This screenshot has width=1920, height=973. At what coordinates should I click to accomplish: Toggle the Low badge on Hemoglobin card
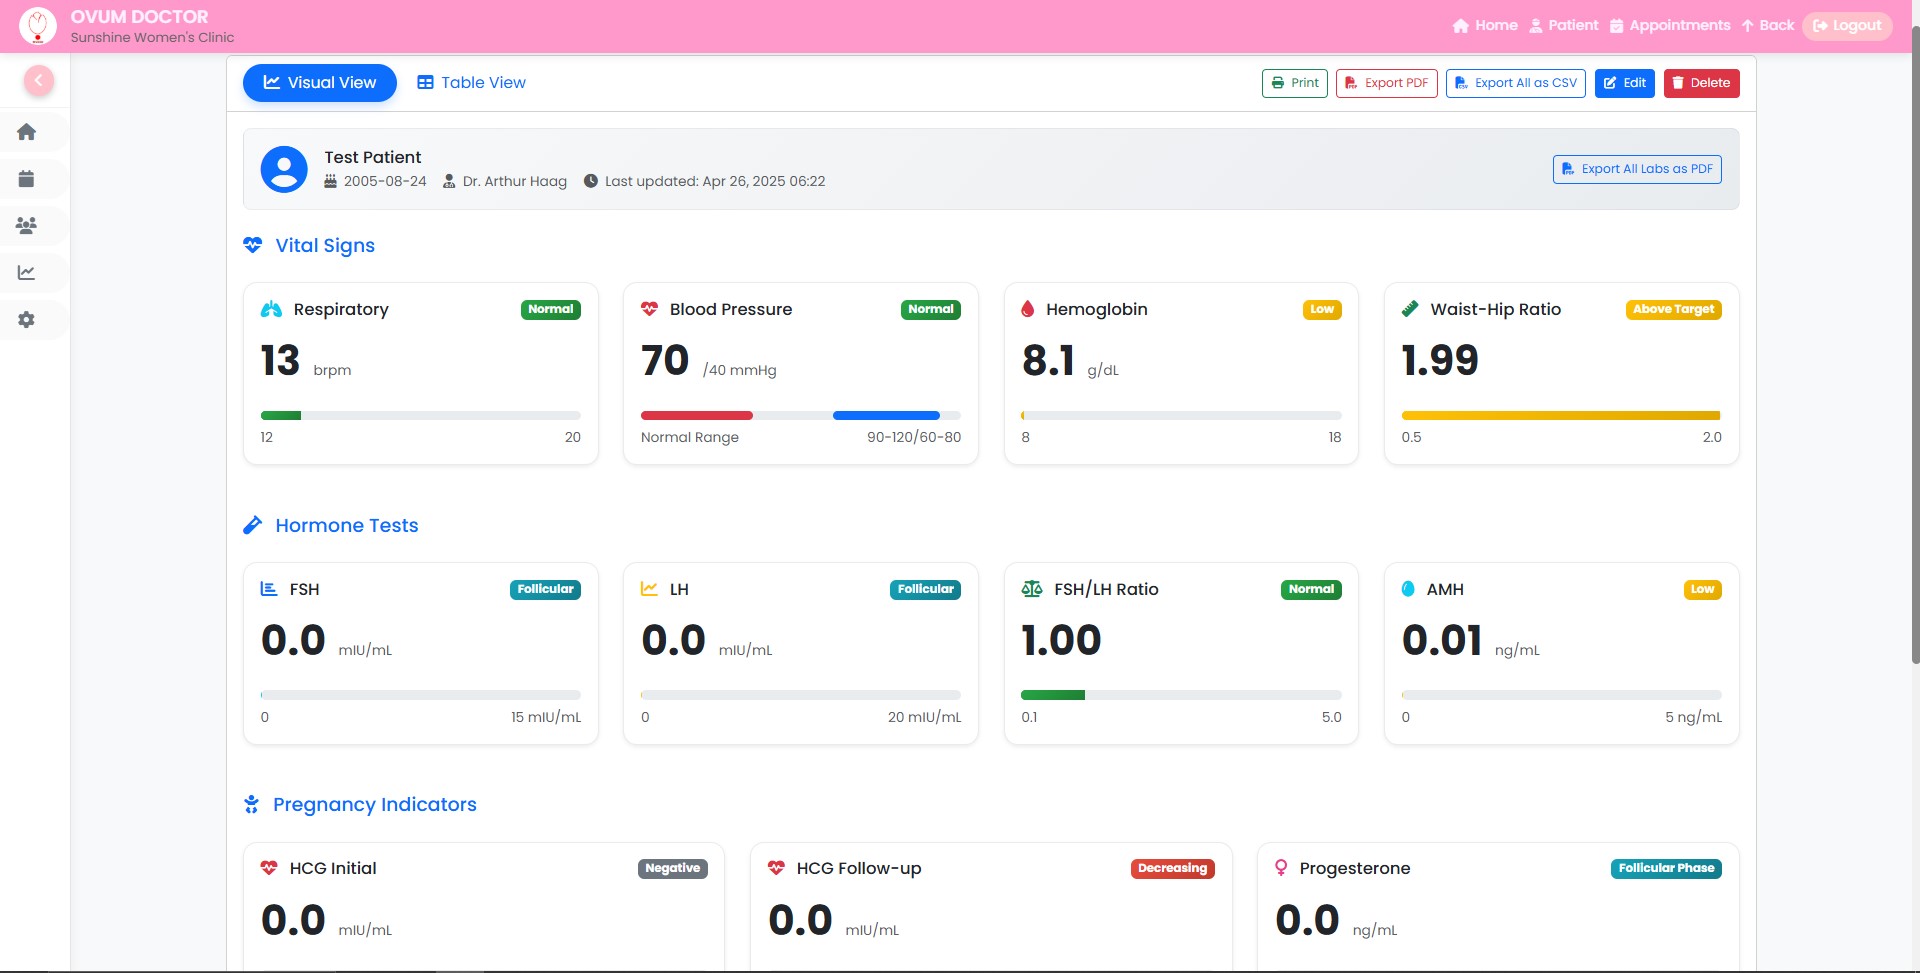[1322, 309]
